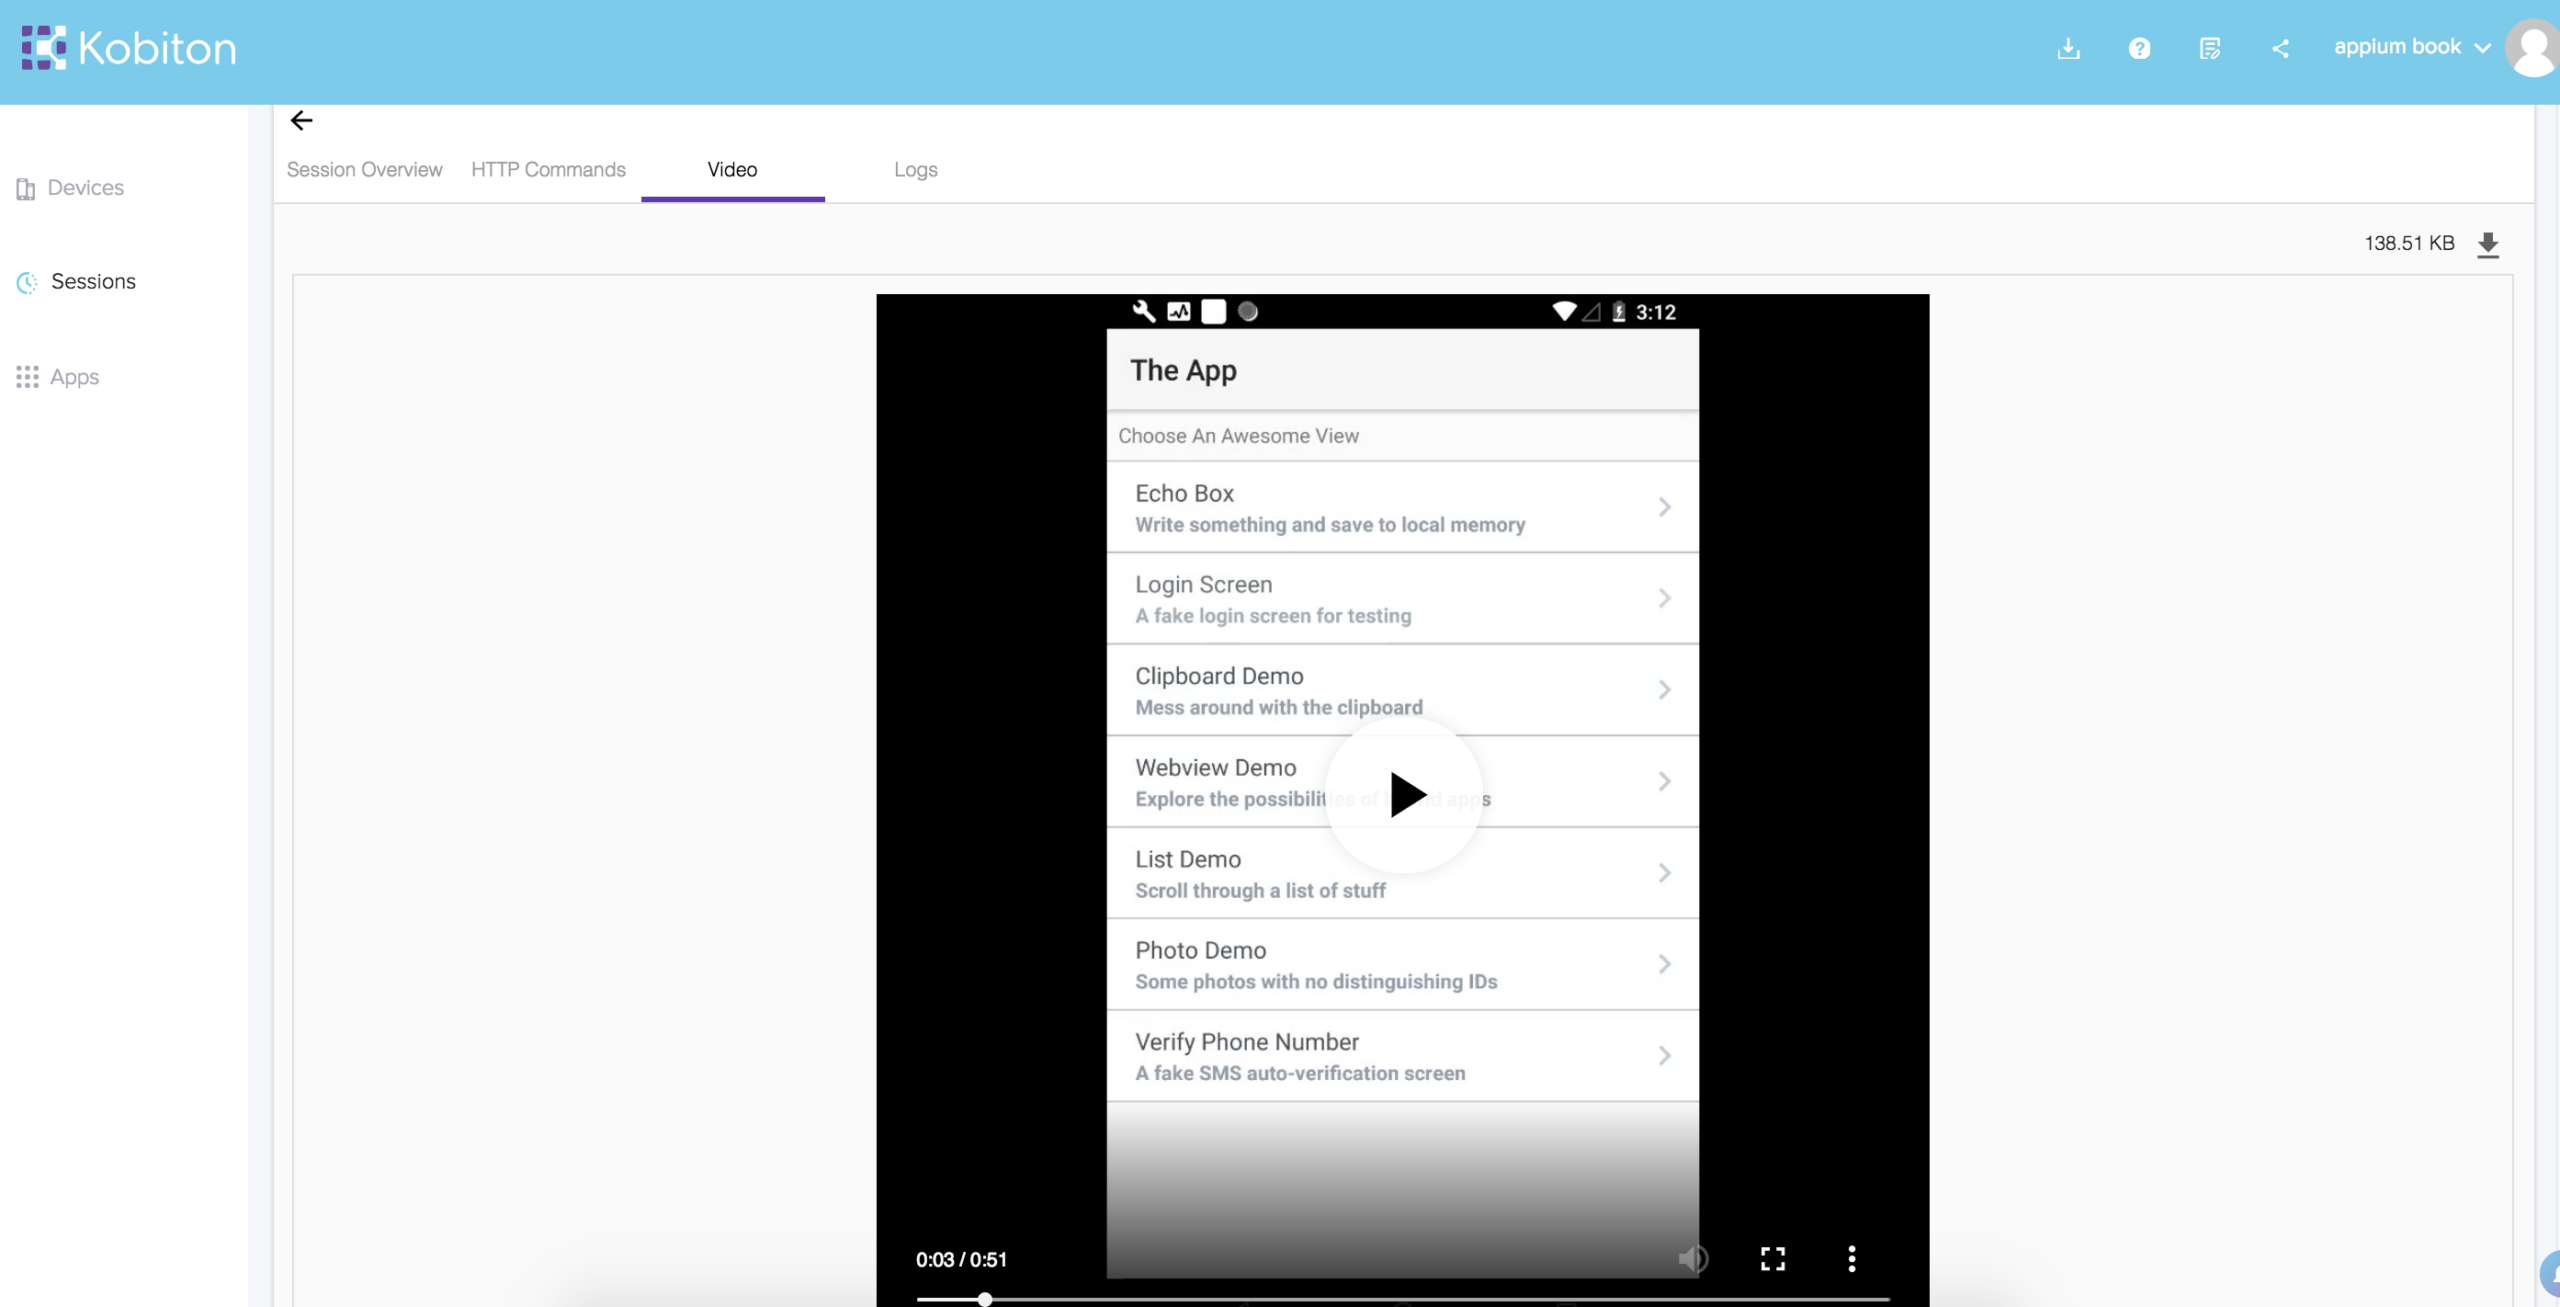
Task: Click the back arrow icon
Action: (x=301, y=121)
